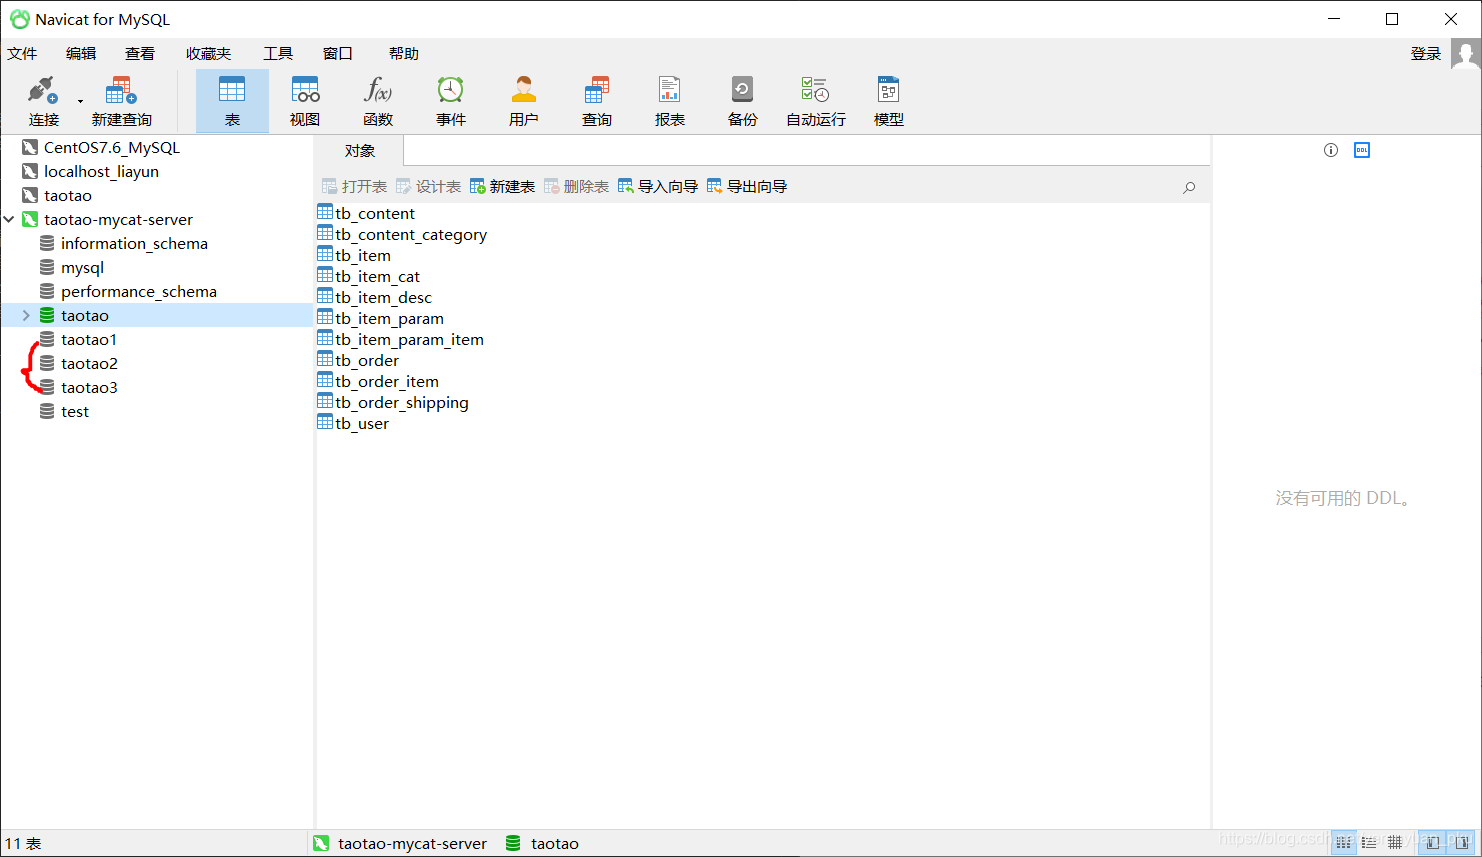Open the Event clock toolbar icon

[x=451, y=91]
